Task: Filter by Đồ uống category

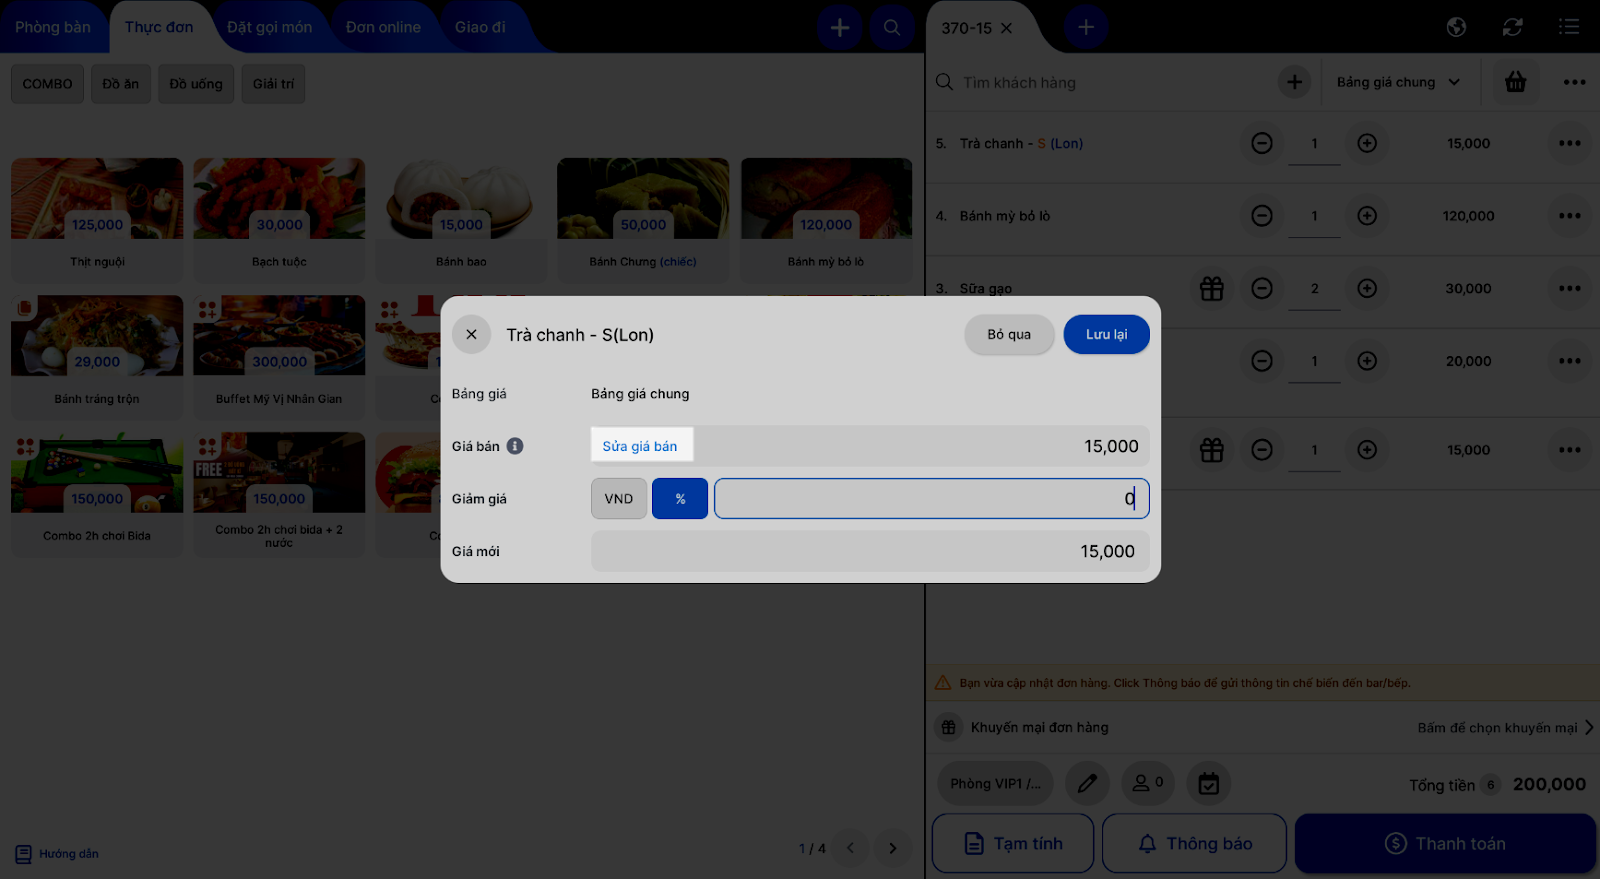Action: [x=196, y=84]
